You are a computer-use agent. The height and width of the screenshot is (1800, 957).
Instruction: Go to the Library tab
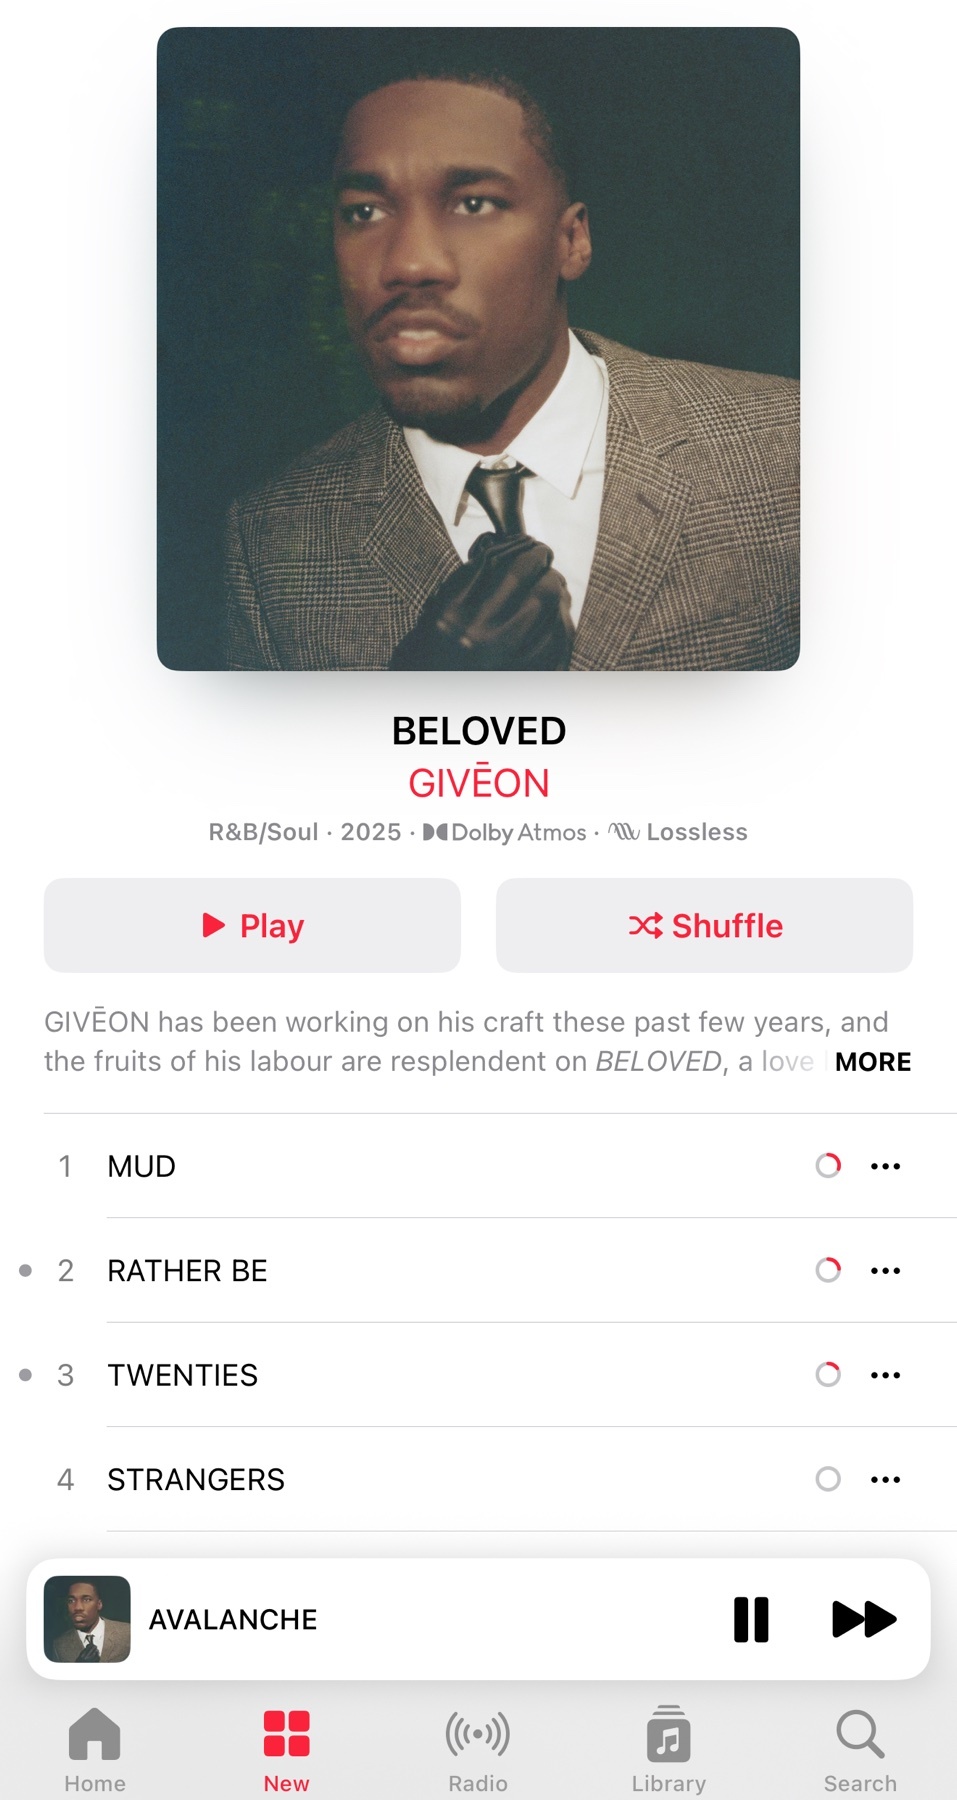point(669,1750)
